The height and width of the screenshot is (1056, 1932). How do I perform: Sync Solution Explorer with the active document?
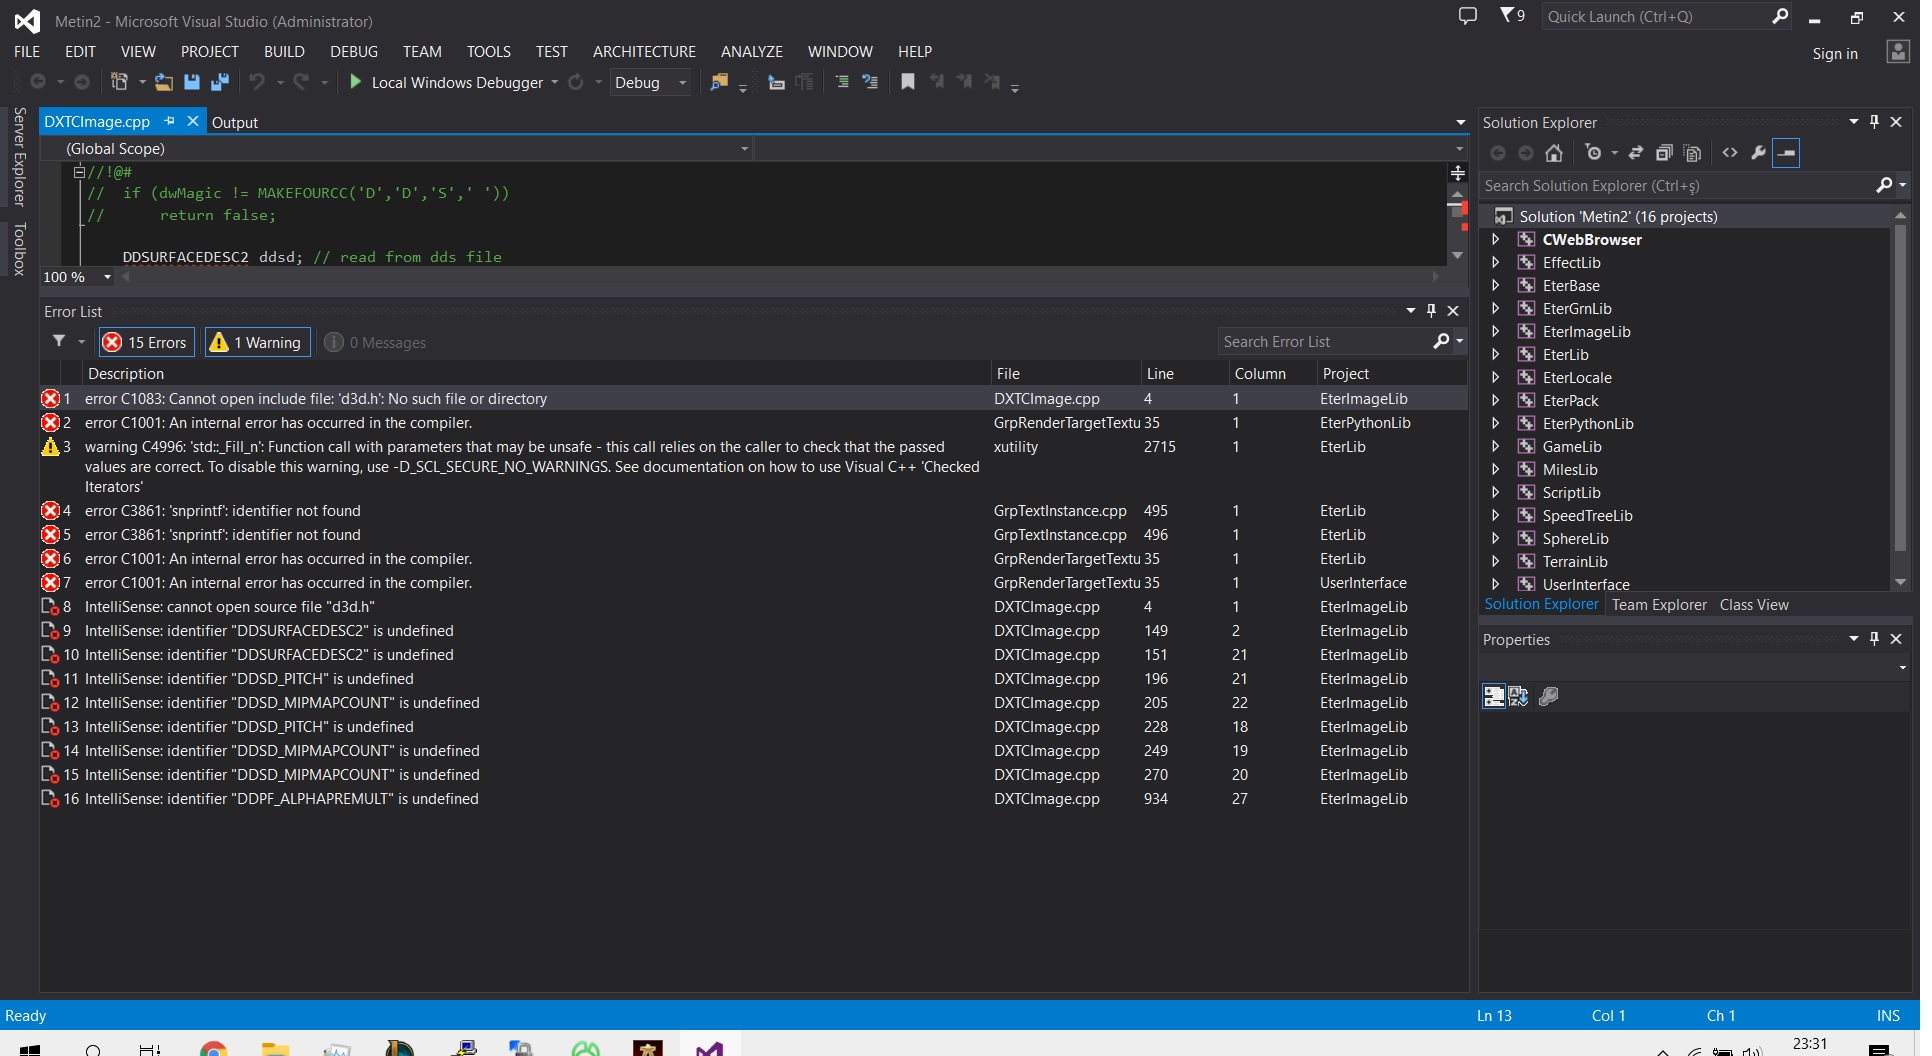point(1636,153)
